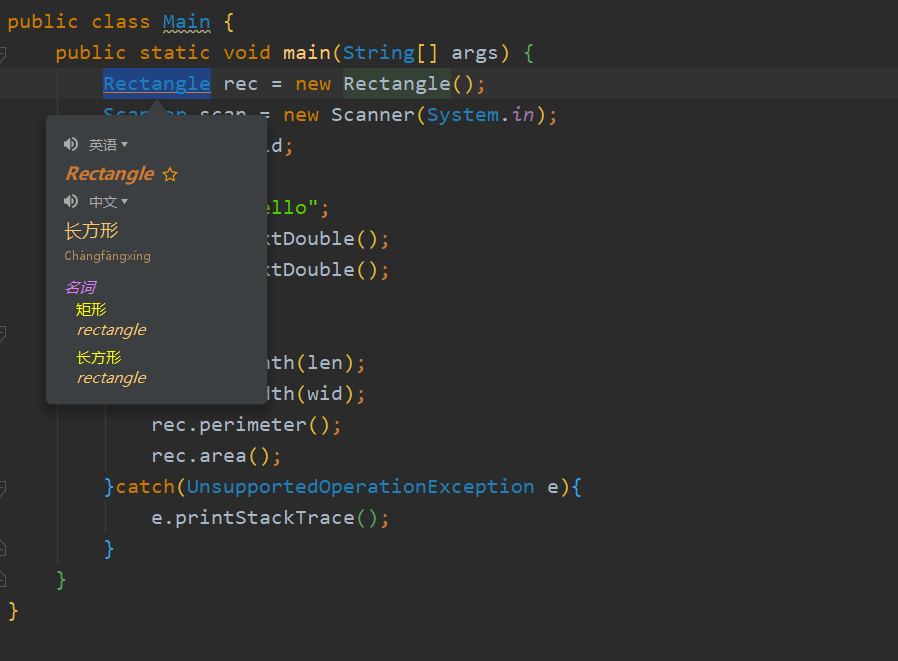This screenshot has width=898, height=661.
Task: Click the 名词 part-of-speech label
Action: point(80,287)
